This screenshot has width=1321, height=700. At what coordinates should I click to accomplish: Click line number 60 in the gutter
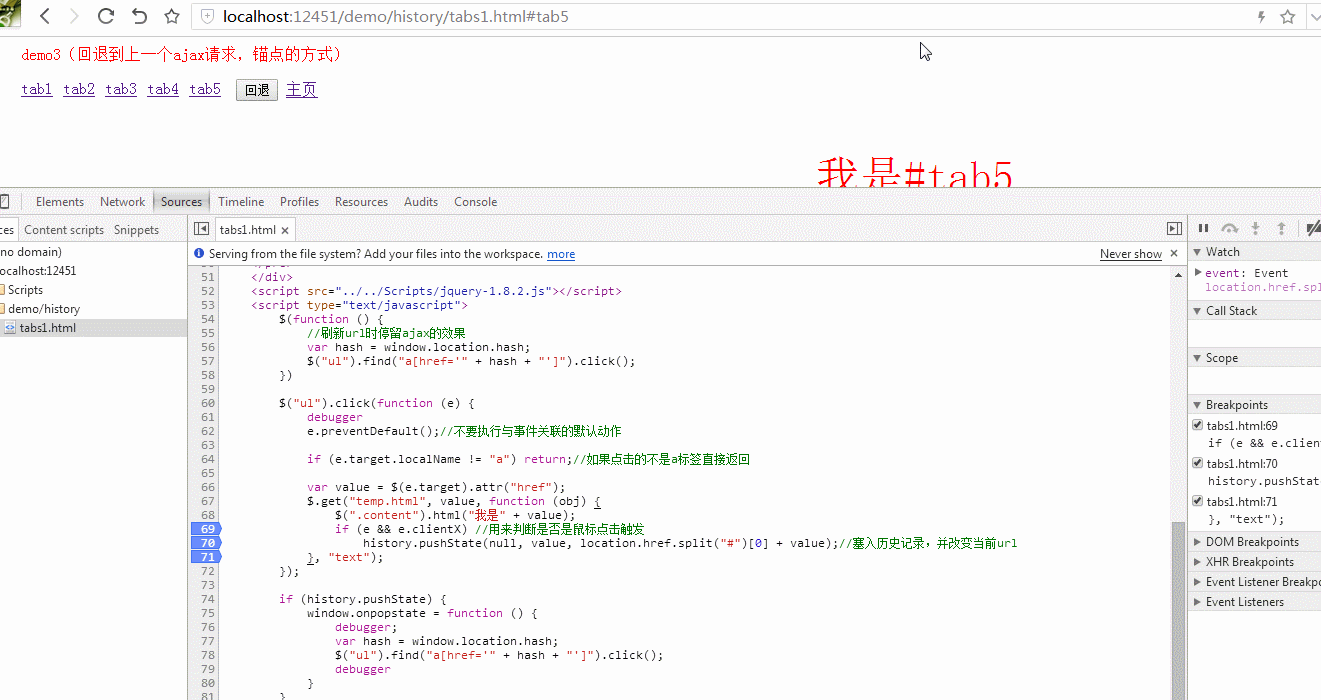point(207,403)
